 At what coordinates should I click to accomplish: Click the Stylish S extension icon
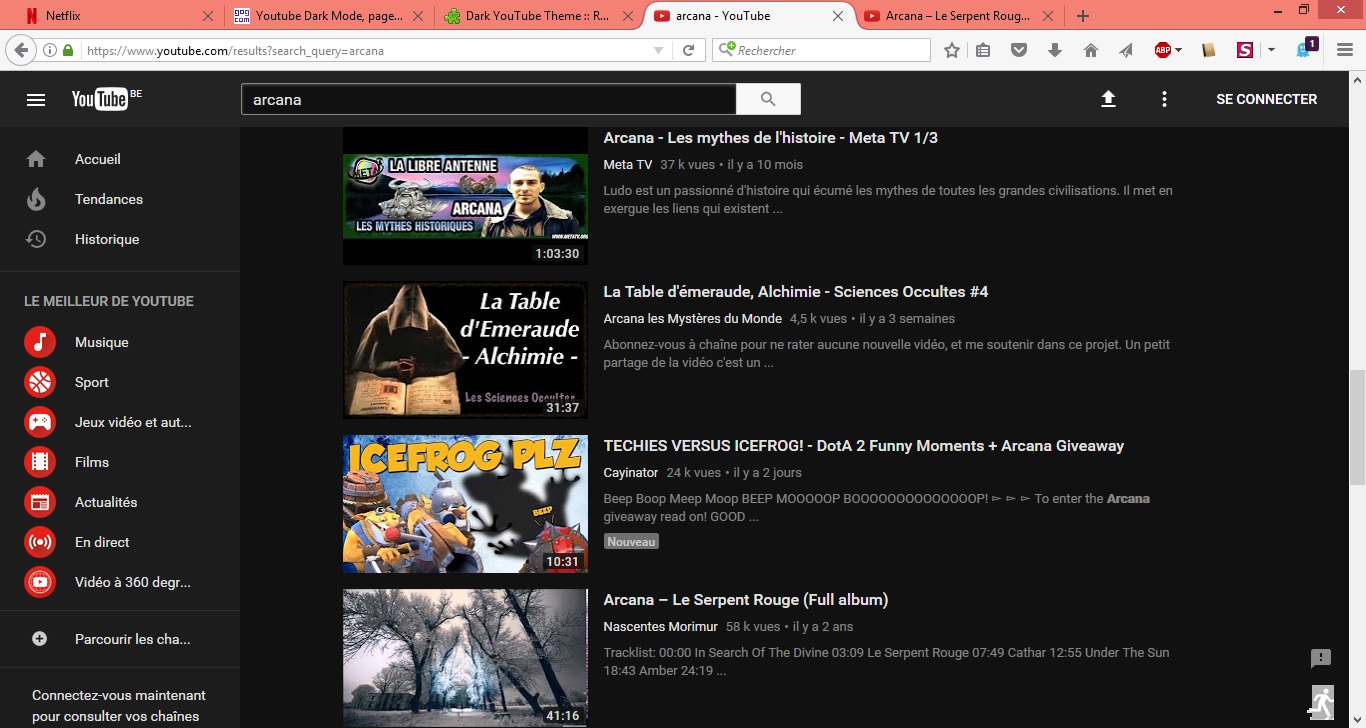point(1245,50)
